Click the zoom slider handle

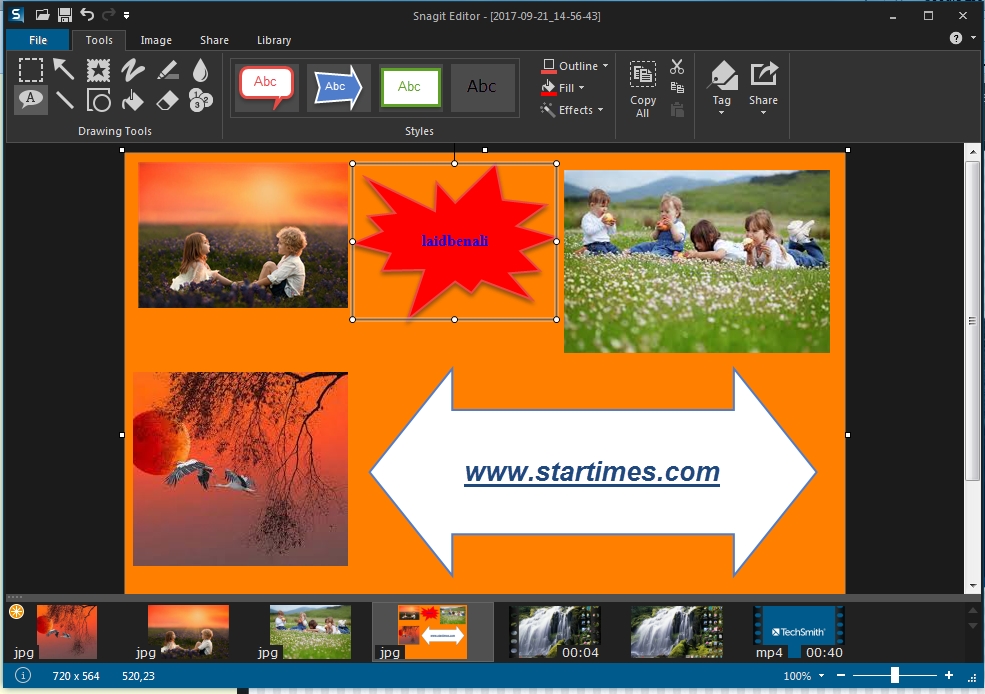(x=894, y=676)
